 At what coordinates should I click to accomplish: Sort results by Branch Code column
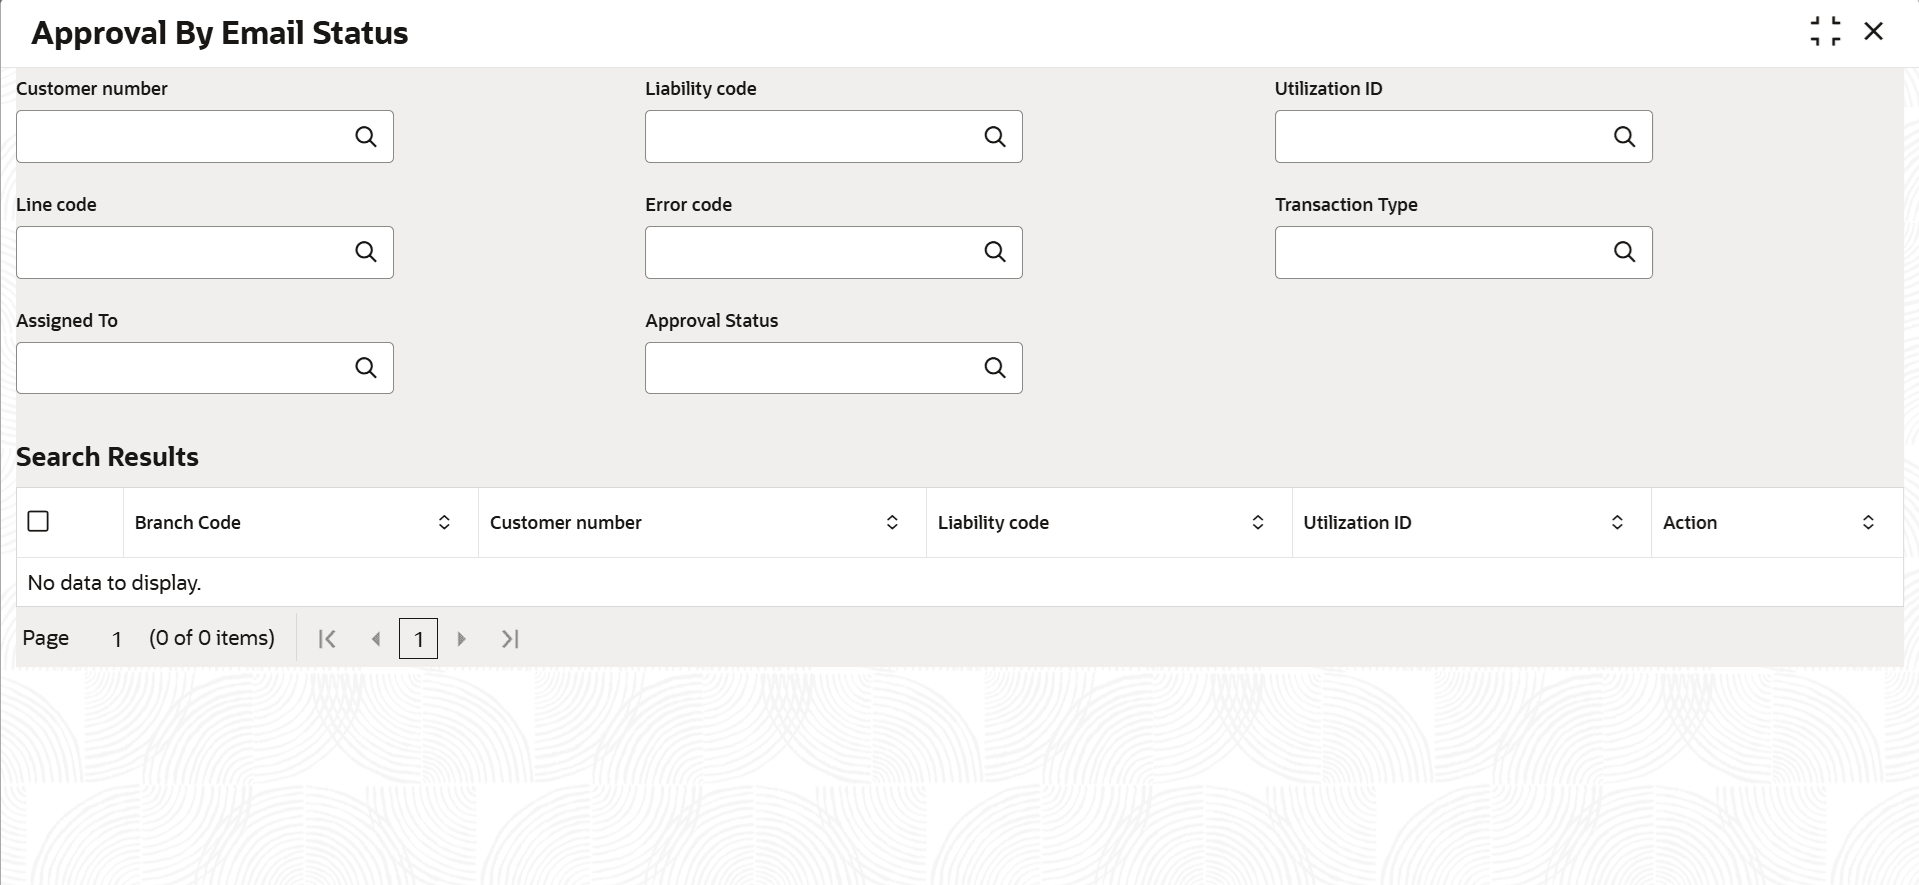444,522
